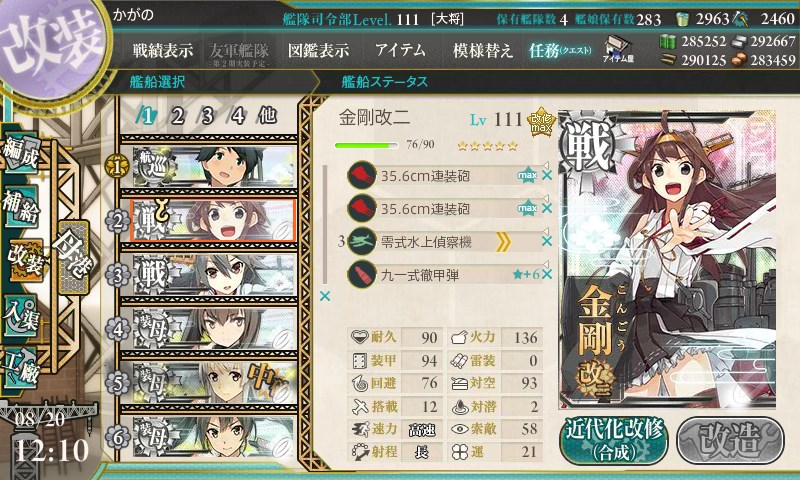Open the アイテム屋 item shop icon

(x=618, y=50)
